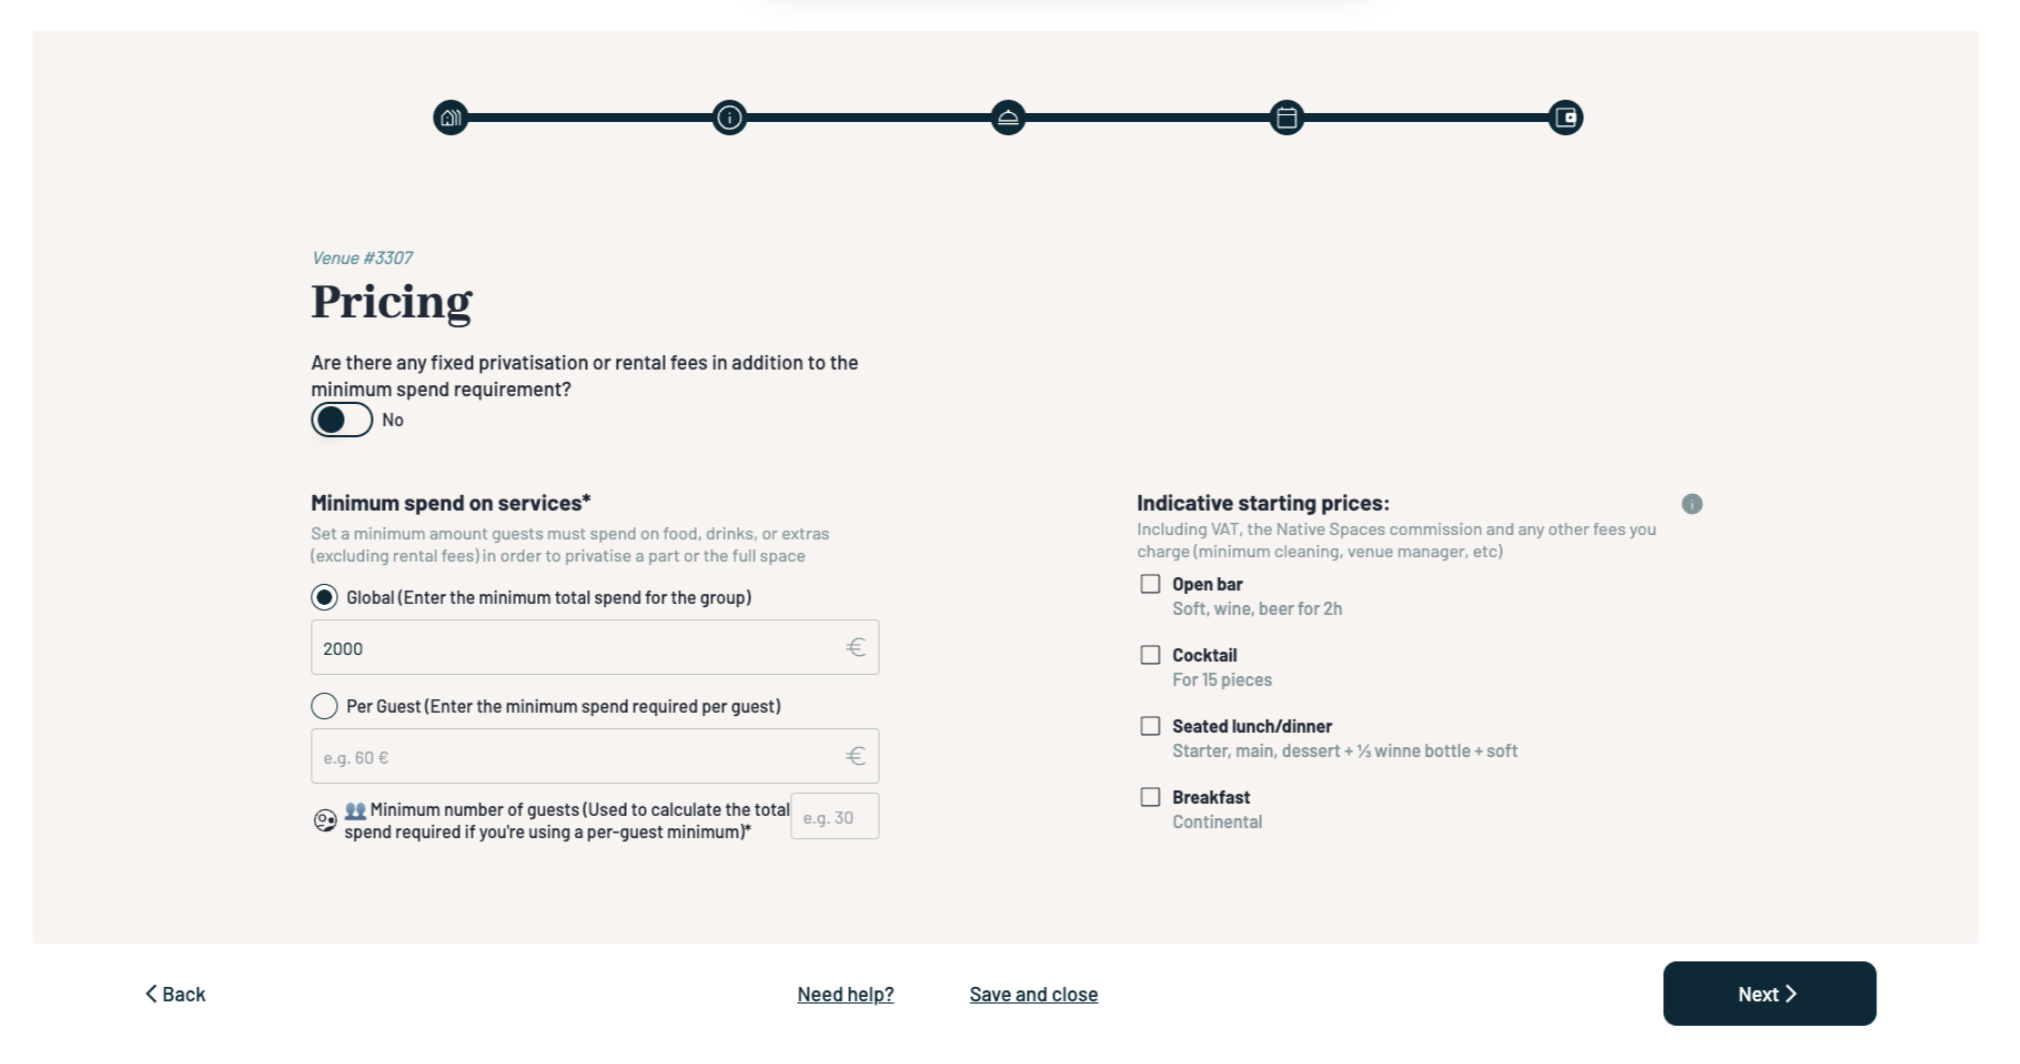Select the wallet pricing step icon

(x=1566, y=118)
